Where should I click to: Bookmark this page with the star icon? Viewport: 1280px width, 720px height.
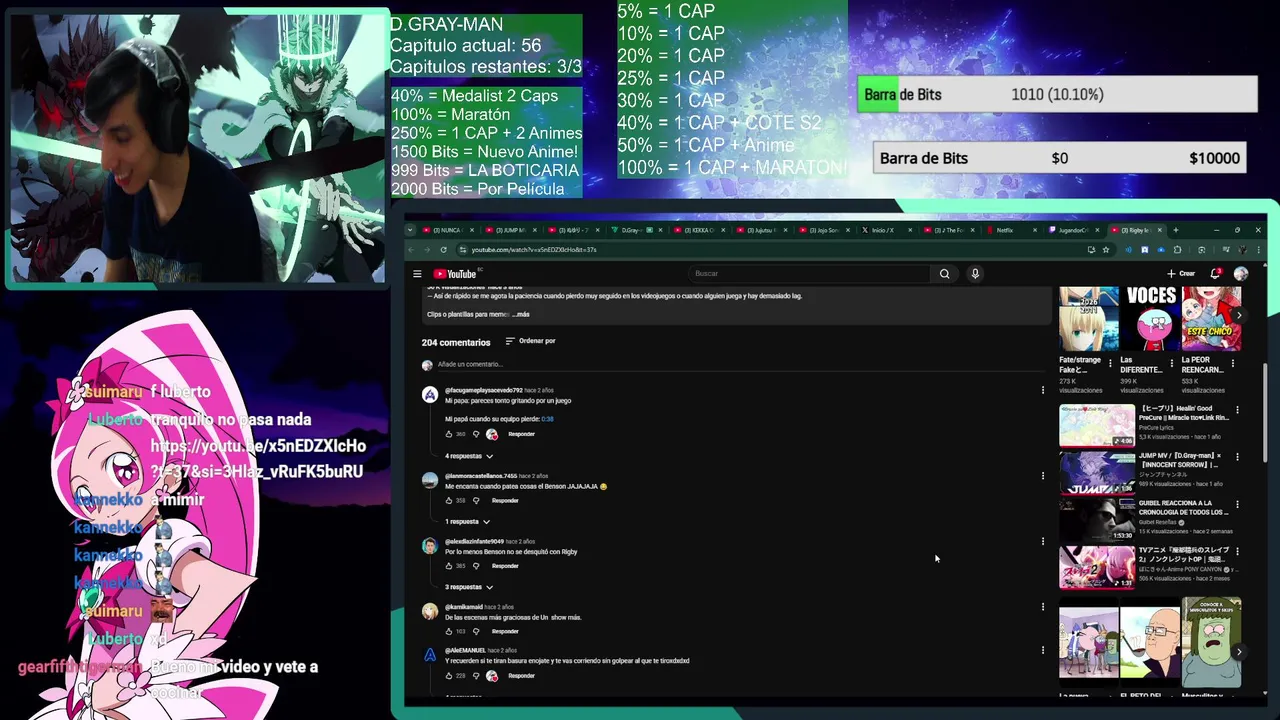[x=1106, y=249]
